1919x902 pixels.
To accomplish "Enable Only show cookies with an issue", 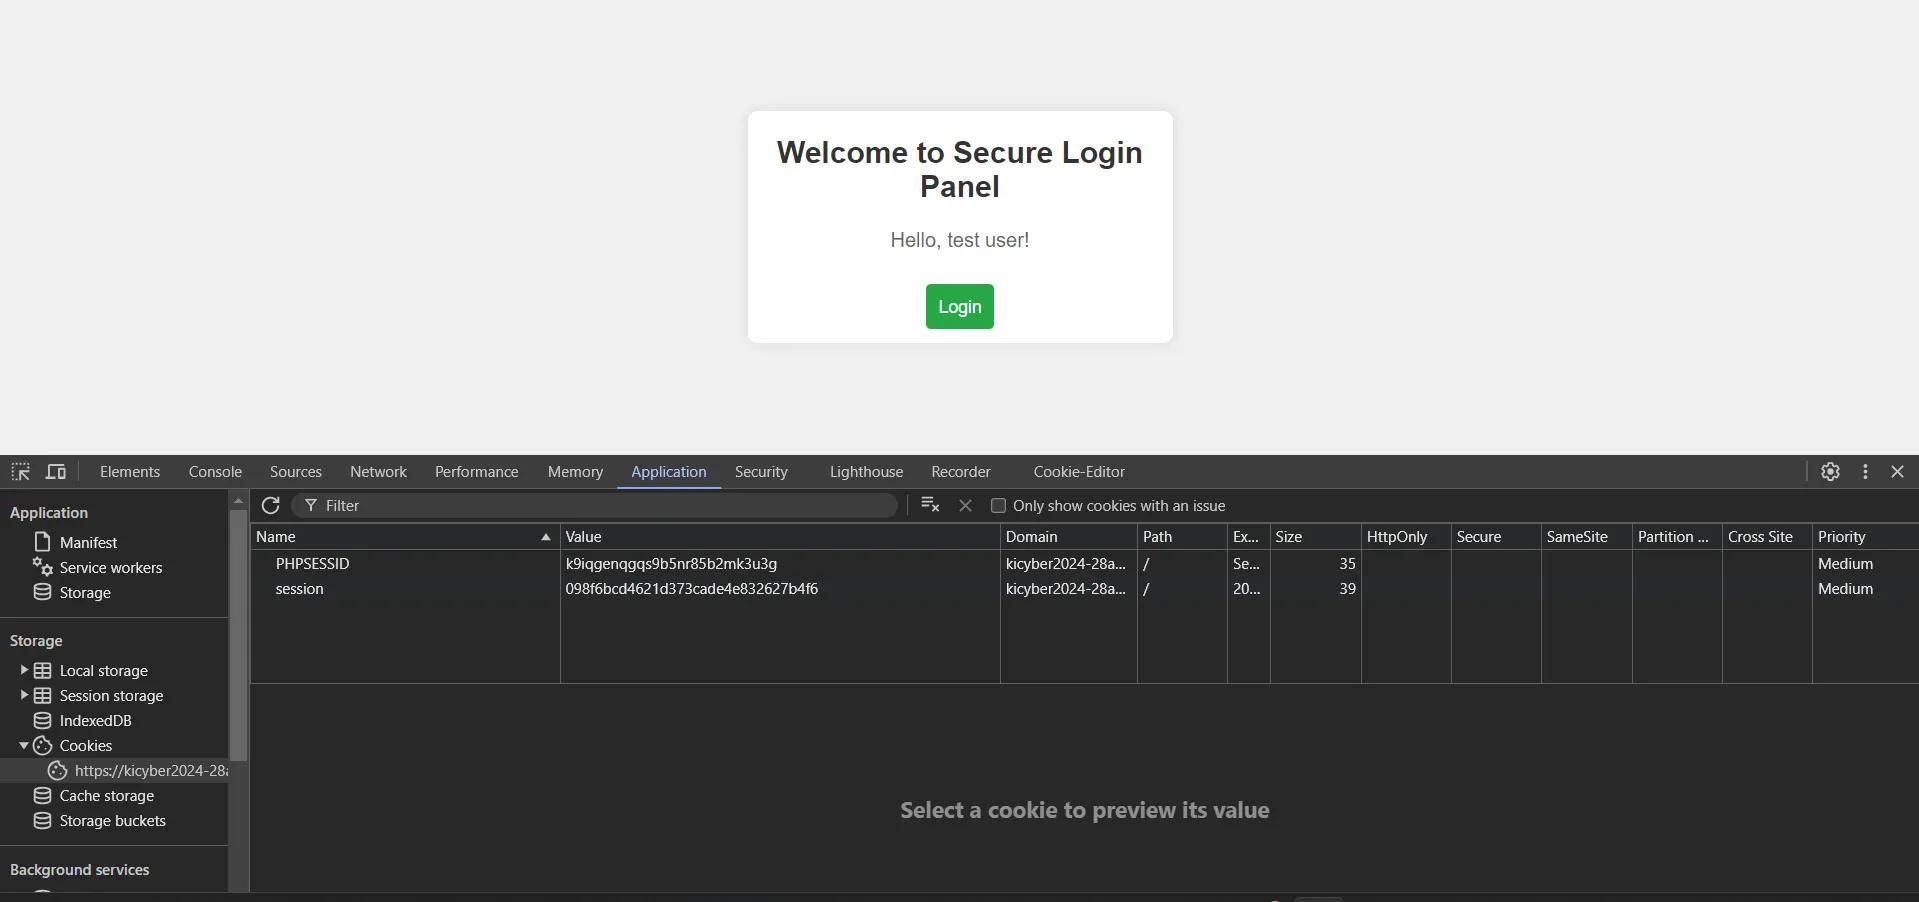I will click(998, 506).
